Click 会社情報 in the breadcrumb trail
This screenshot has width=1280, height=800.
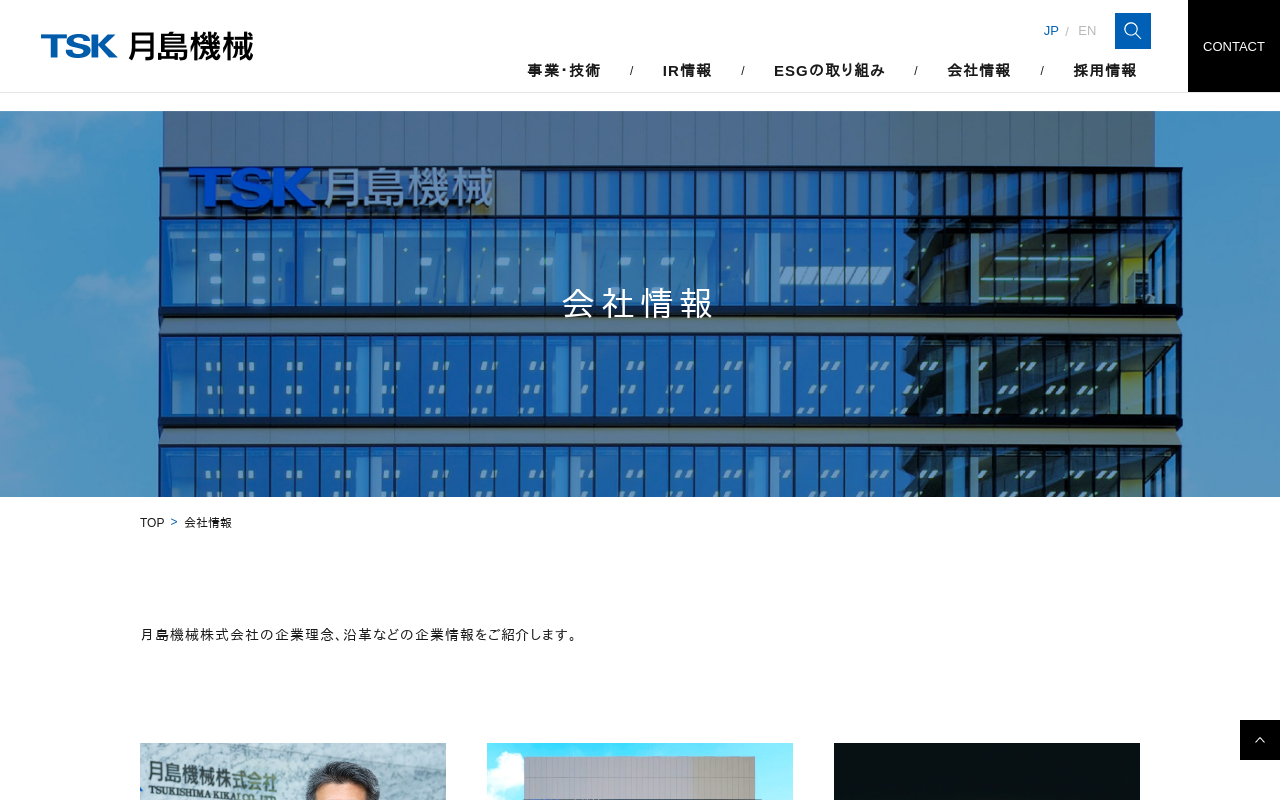[x=208, y=523]
